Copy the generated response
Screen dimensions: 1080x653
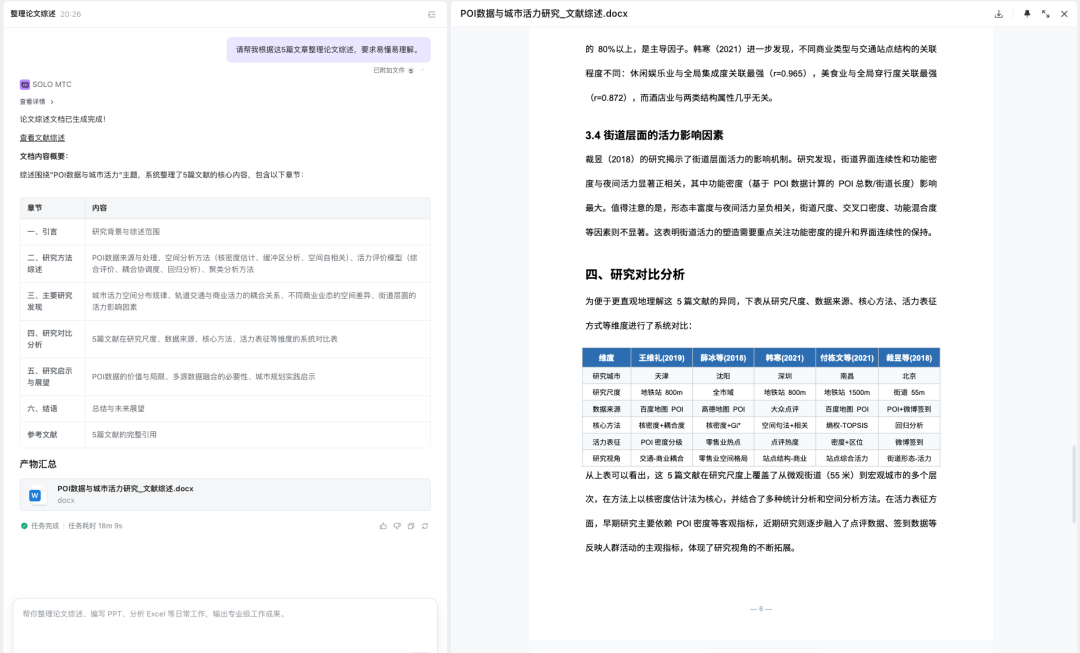[x=410, y=526]
